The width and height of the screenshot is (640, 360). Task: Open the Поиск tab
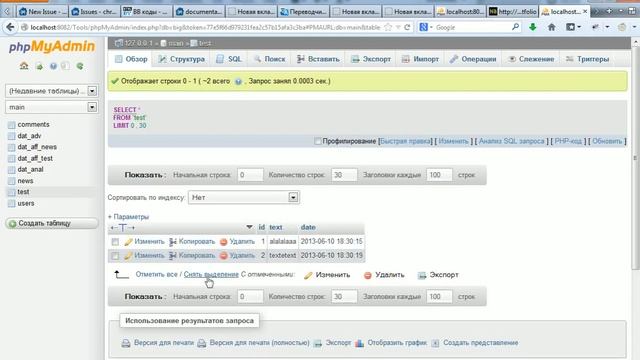[x=269, y=59]
